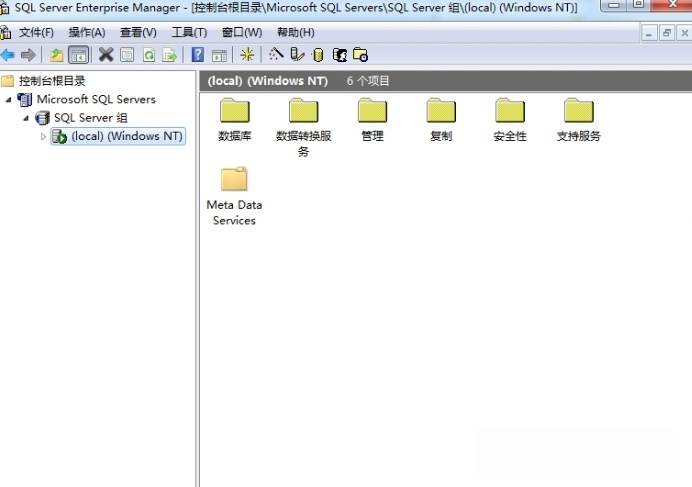
Task: Minimize the inner MDI child window
Action: [x=649, y=33]
